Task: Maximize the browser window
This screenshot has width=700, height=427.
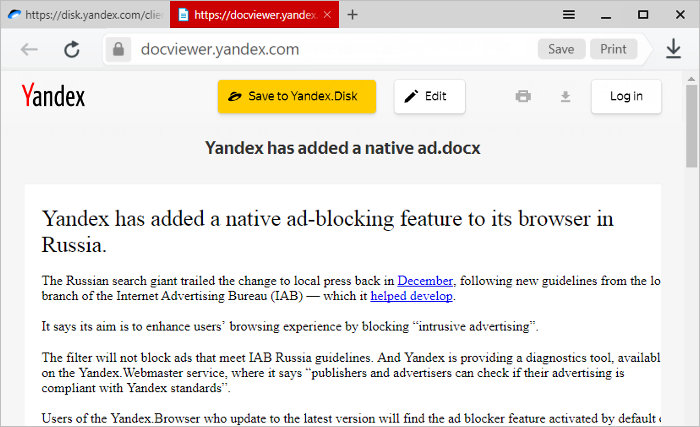Action: [643, 15]
